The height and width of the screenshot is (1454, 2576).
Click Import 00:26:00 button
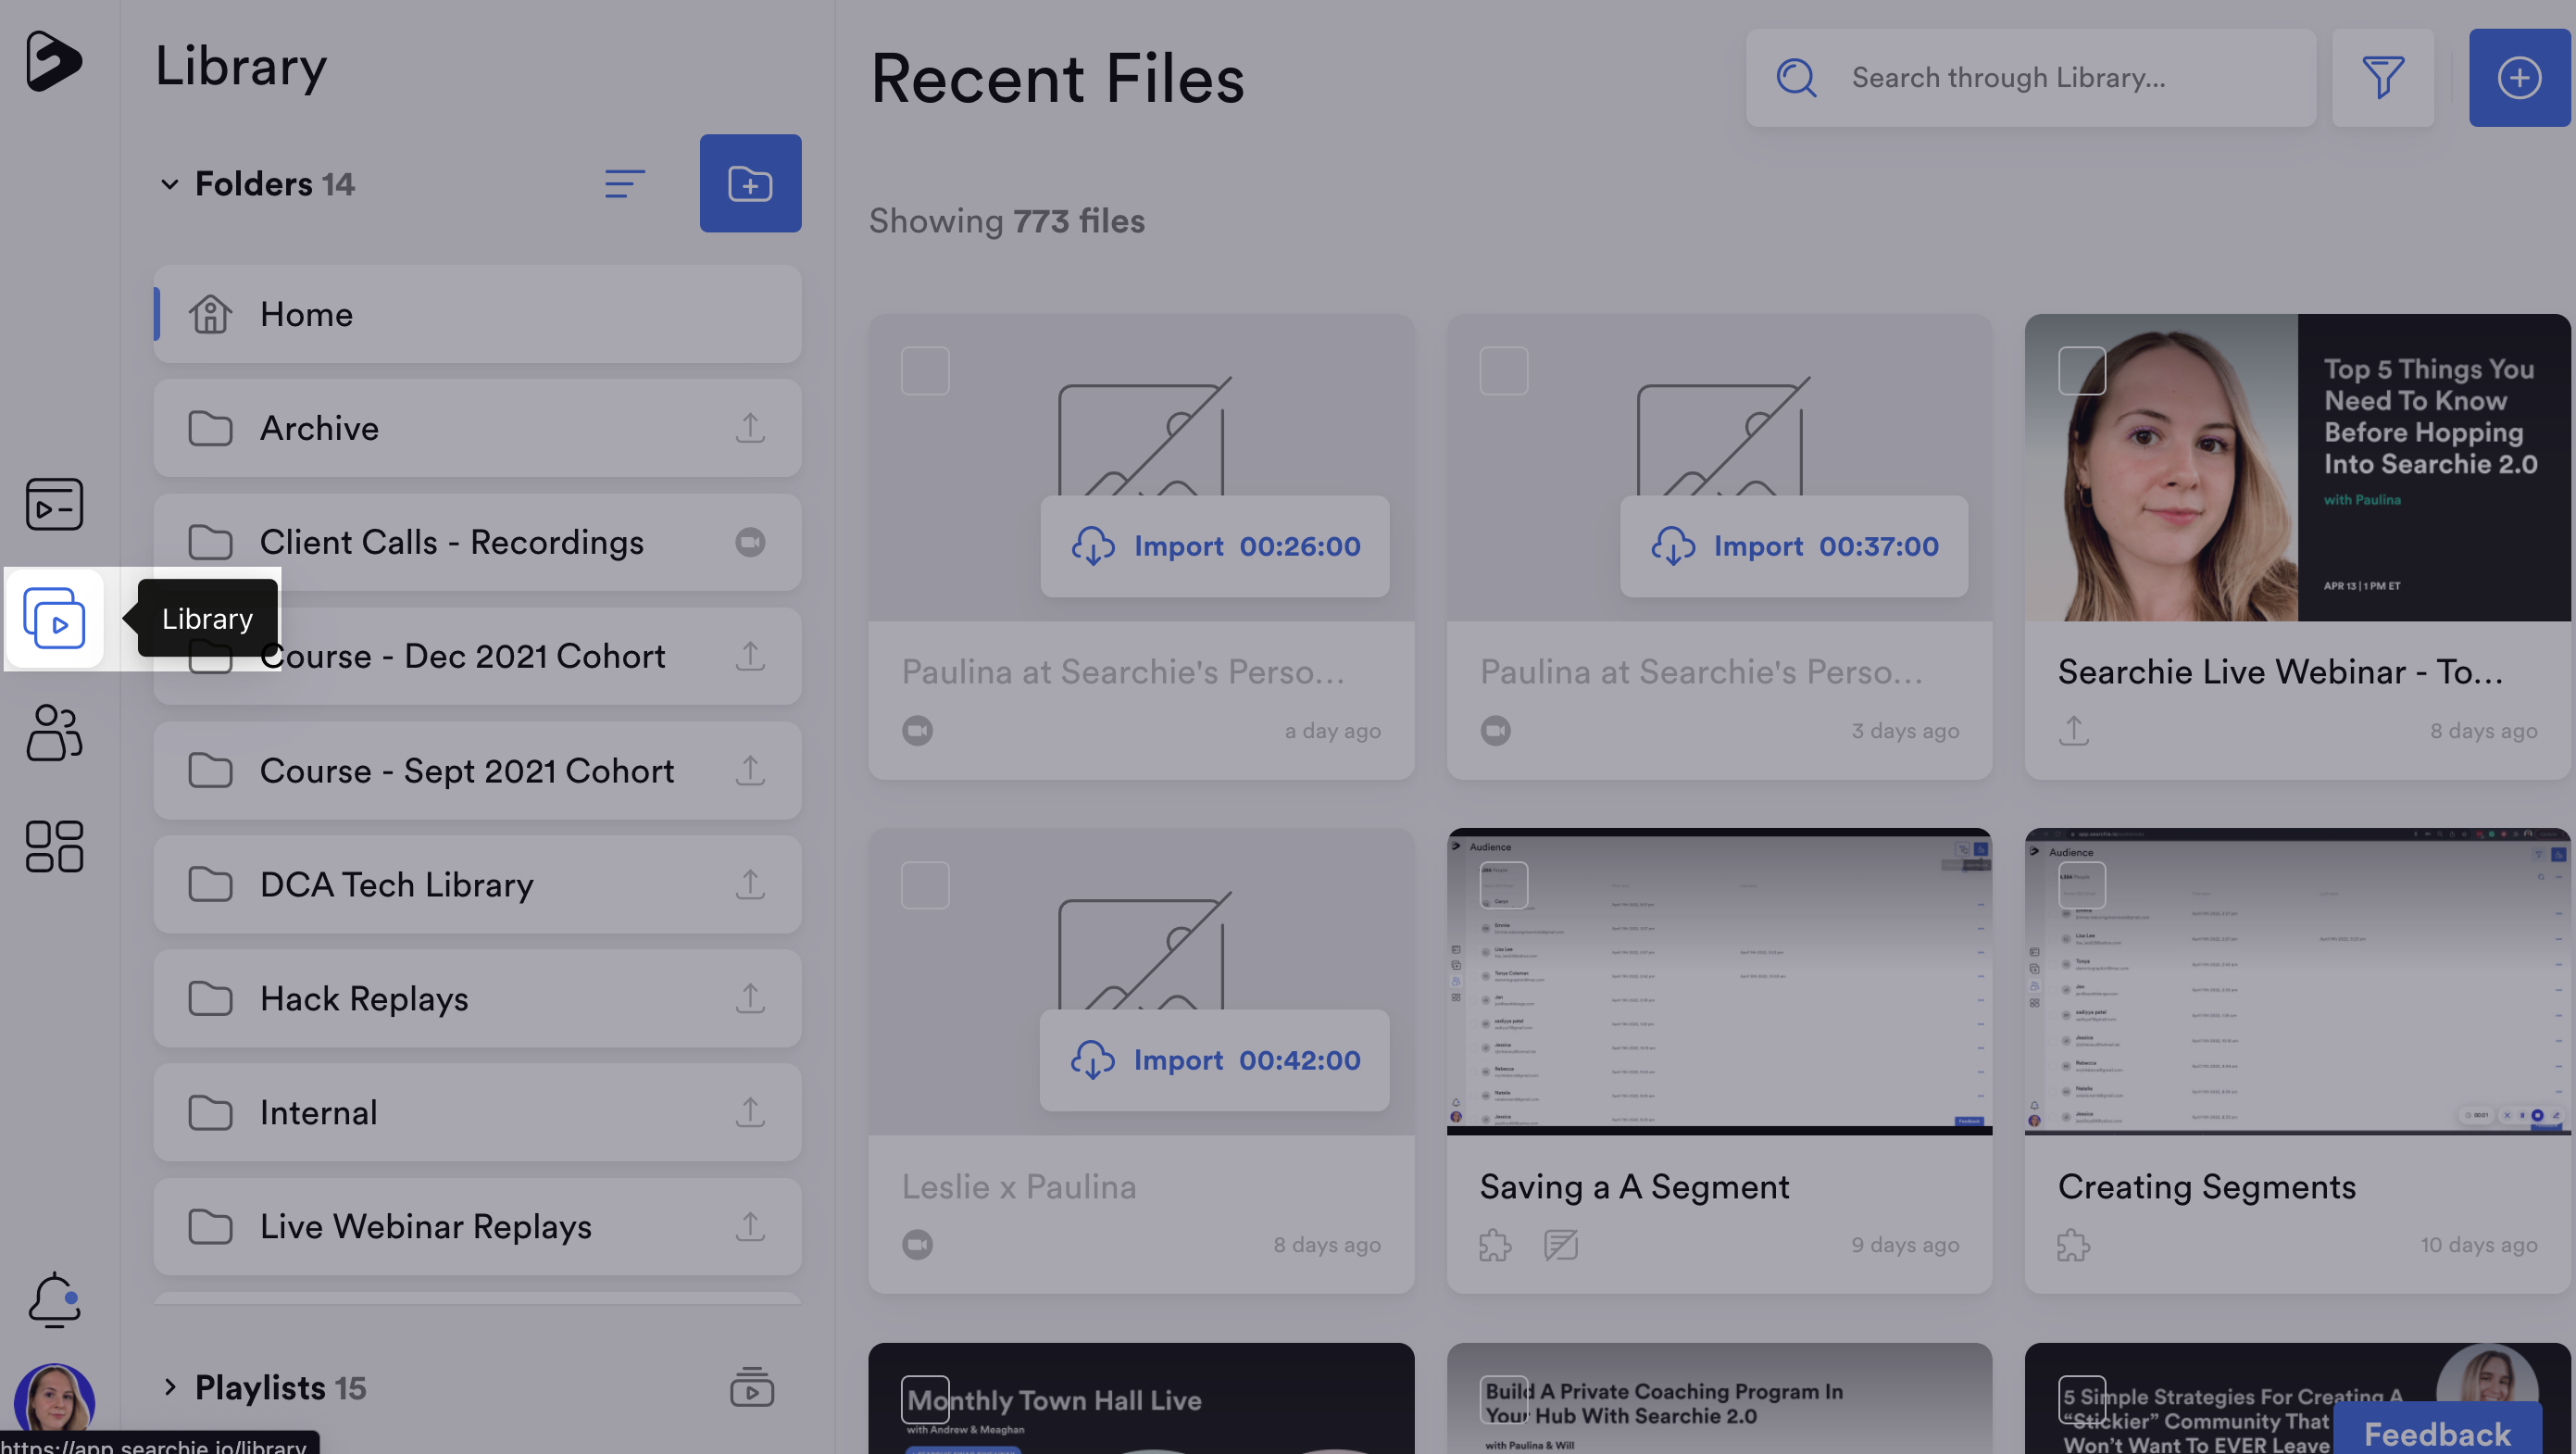1214,546
